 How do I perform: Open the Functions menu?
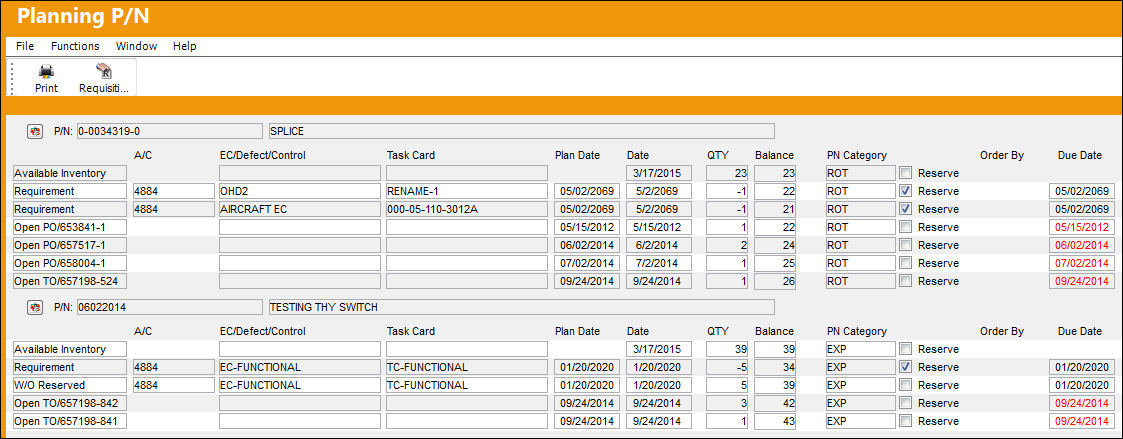pos(75,46)
